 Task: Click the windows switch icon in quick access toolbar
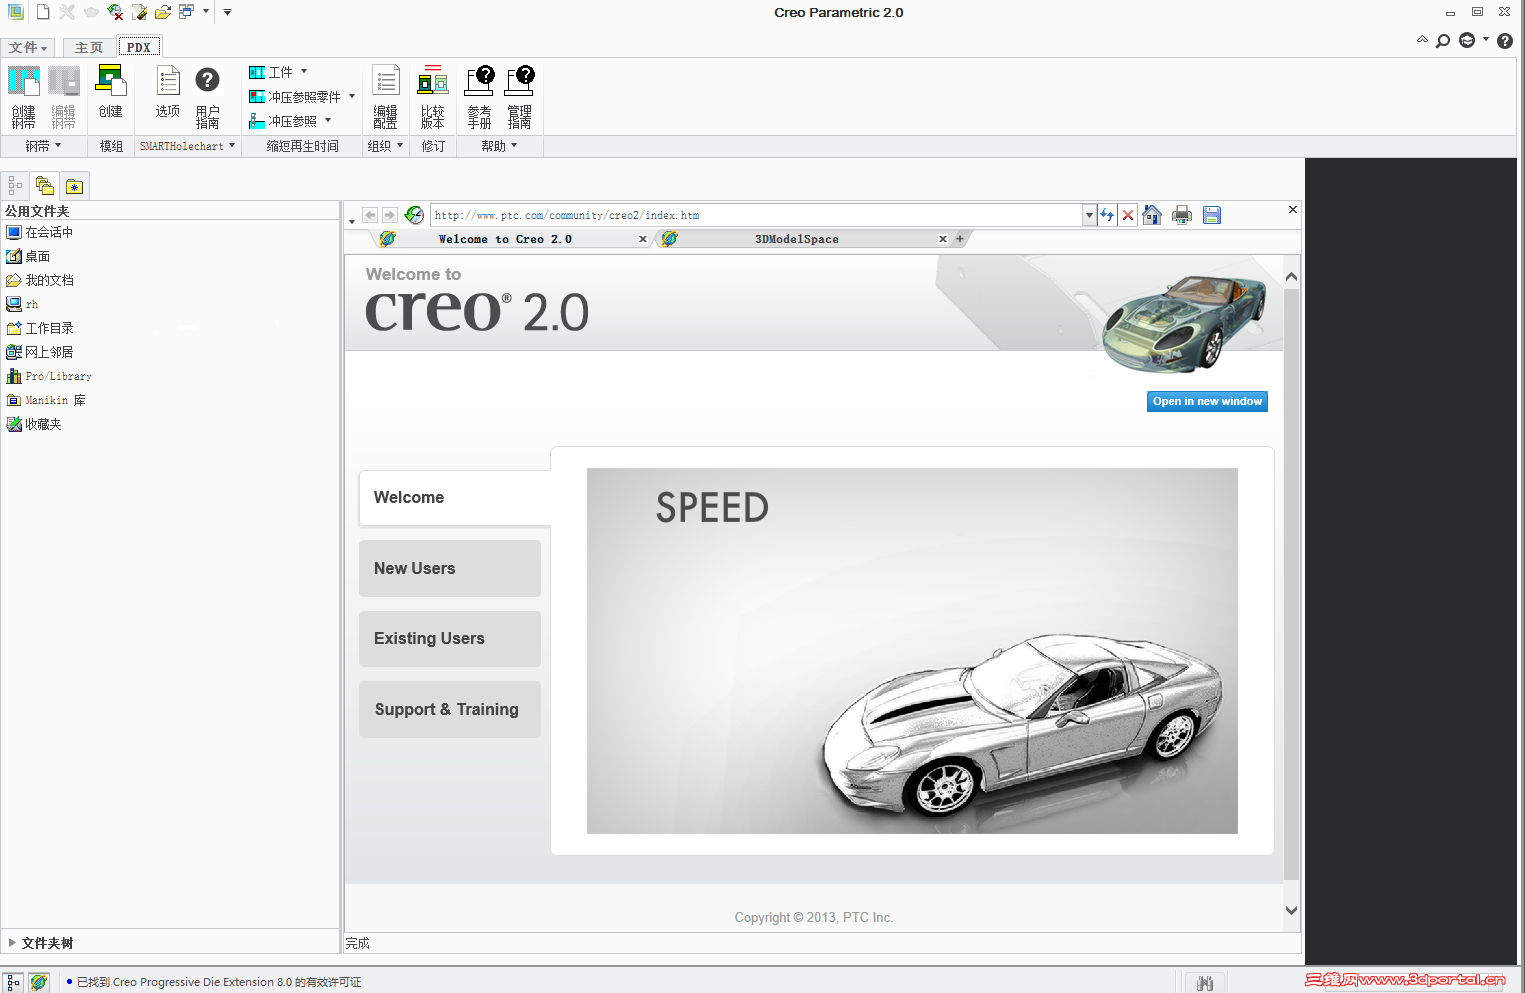pyautogui.click(x=186, y=12)
